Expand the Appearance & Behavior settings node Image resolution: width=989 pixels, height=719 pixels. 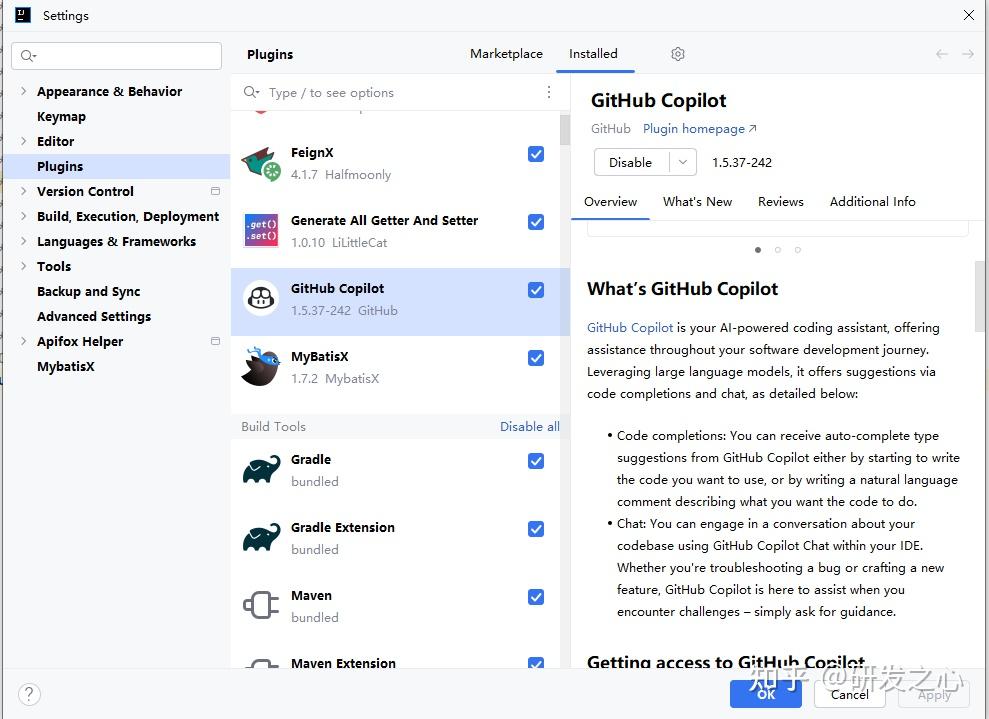click(24, 91)
